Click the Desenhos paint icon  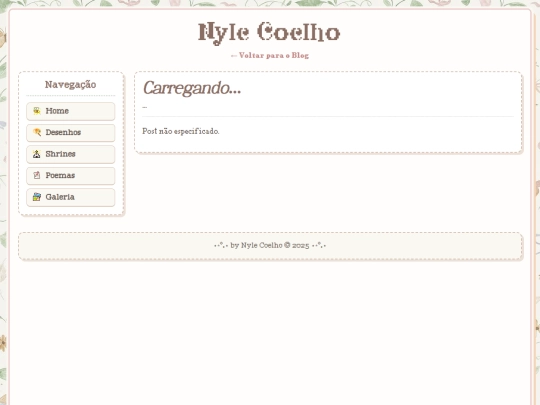click(37, 132)
